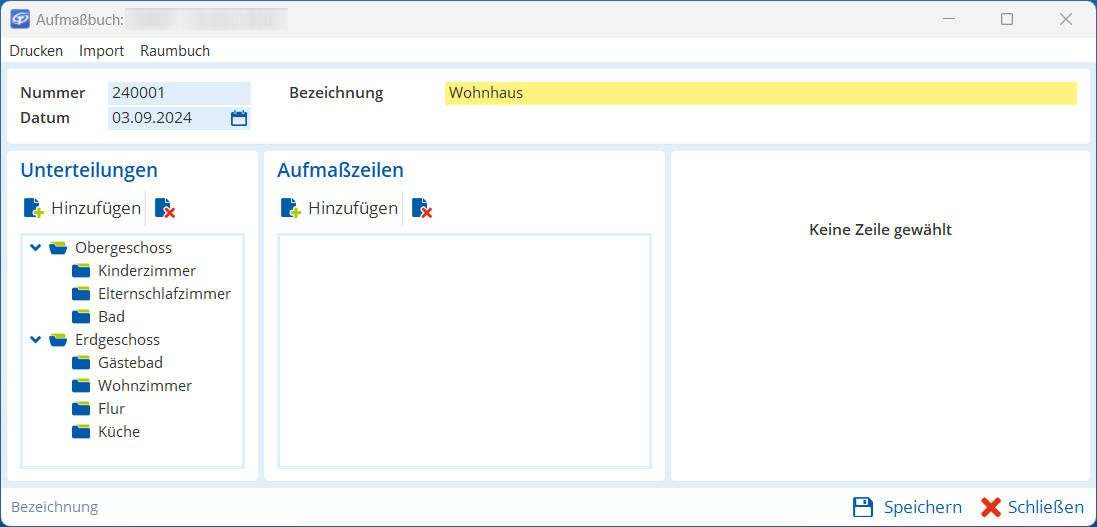Open the Raumbuch menu

[175, 51]
